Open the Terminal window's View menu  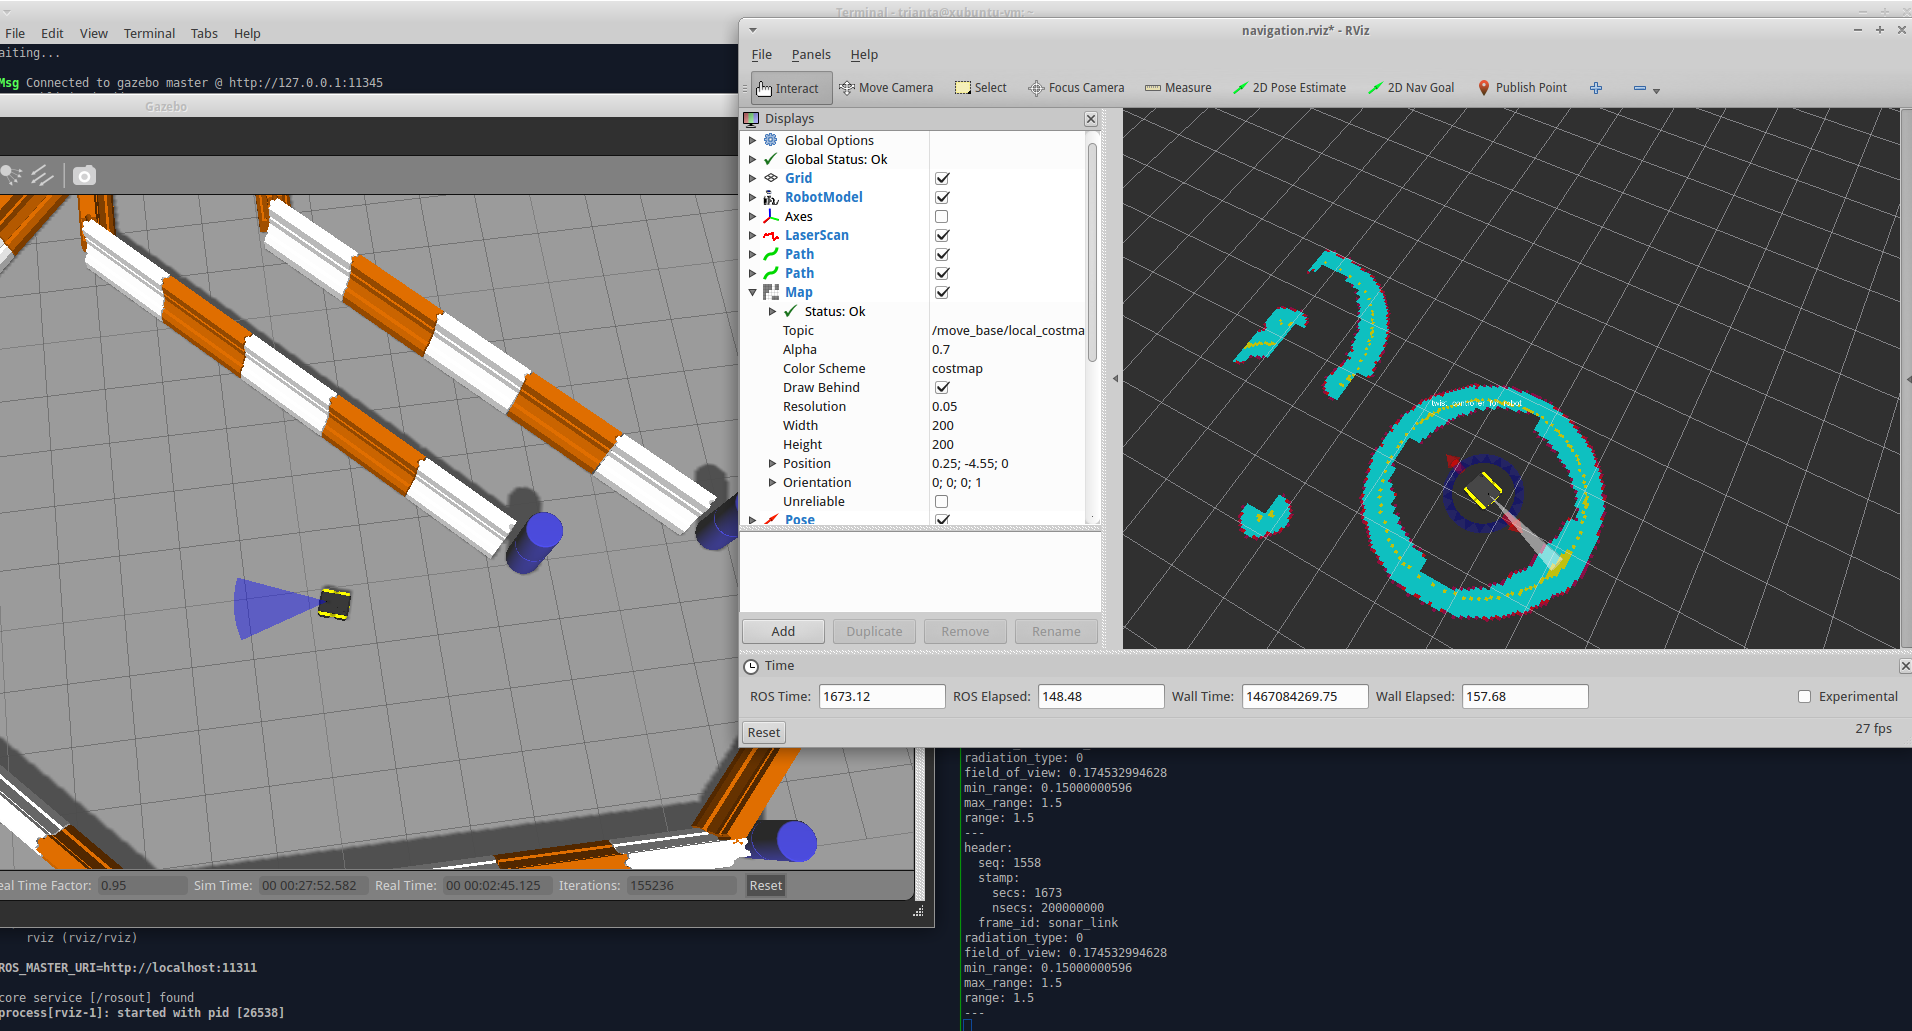(x=94, y=33)
